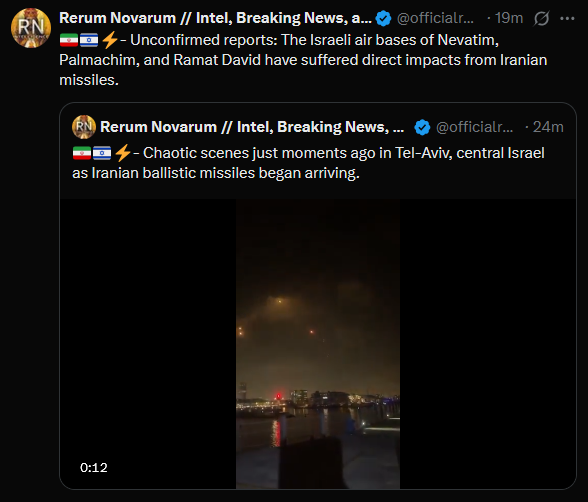Click the Iran flag emoji in main post
Screen dimensions: 588x502
point(69,40)
